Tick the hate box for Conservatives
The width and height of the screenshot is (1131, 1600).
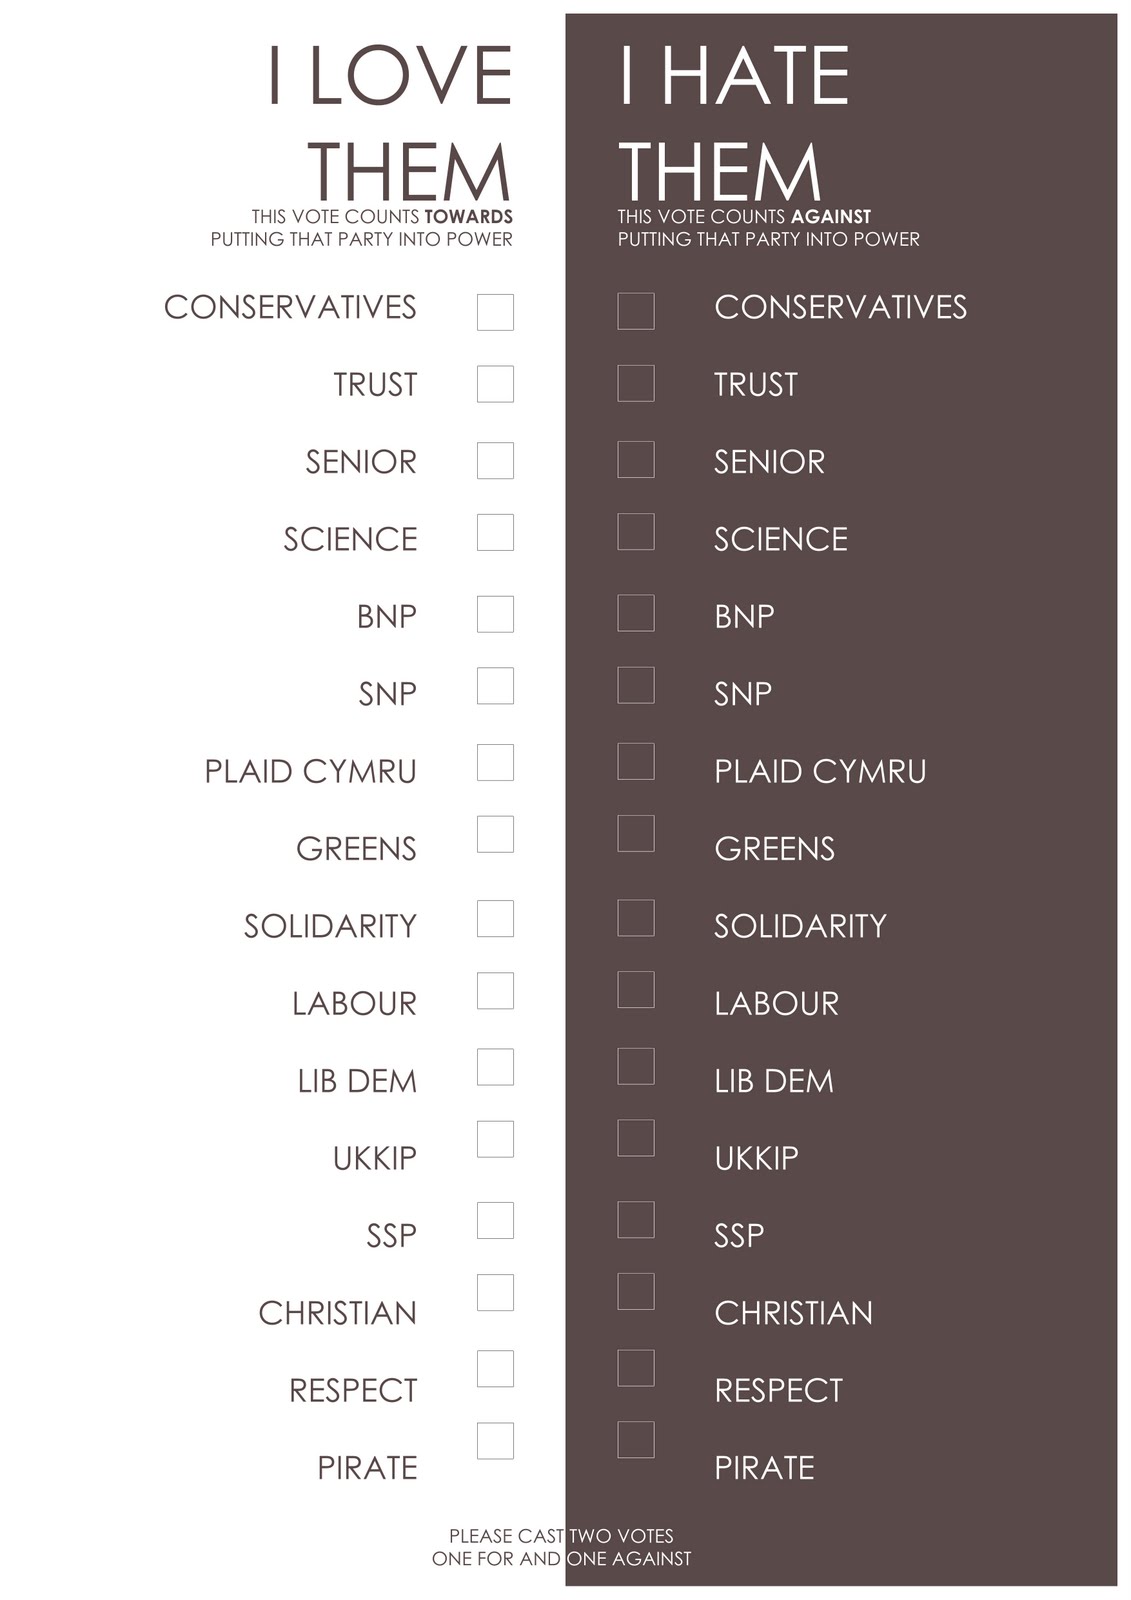[636, 311]
